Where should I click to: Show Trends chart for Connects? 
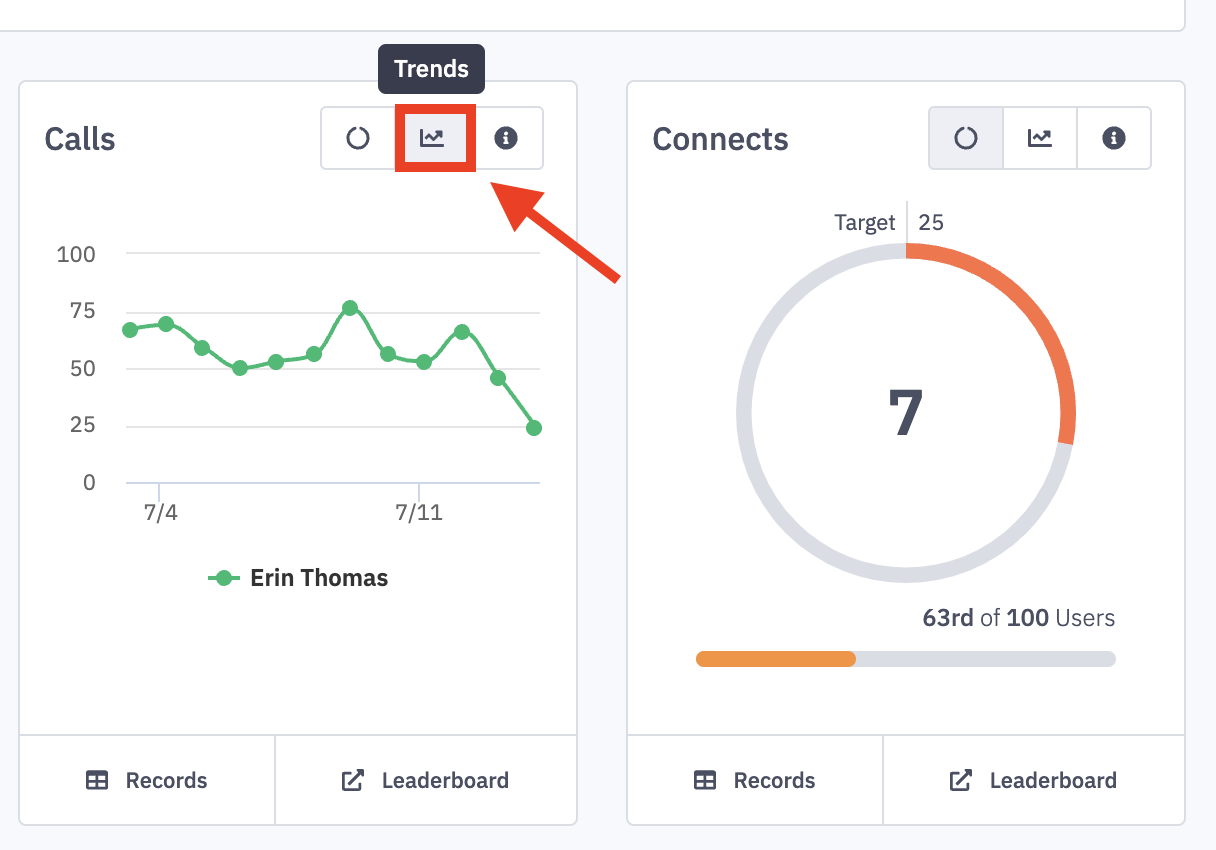[x=1040, y=138]
